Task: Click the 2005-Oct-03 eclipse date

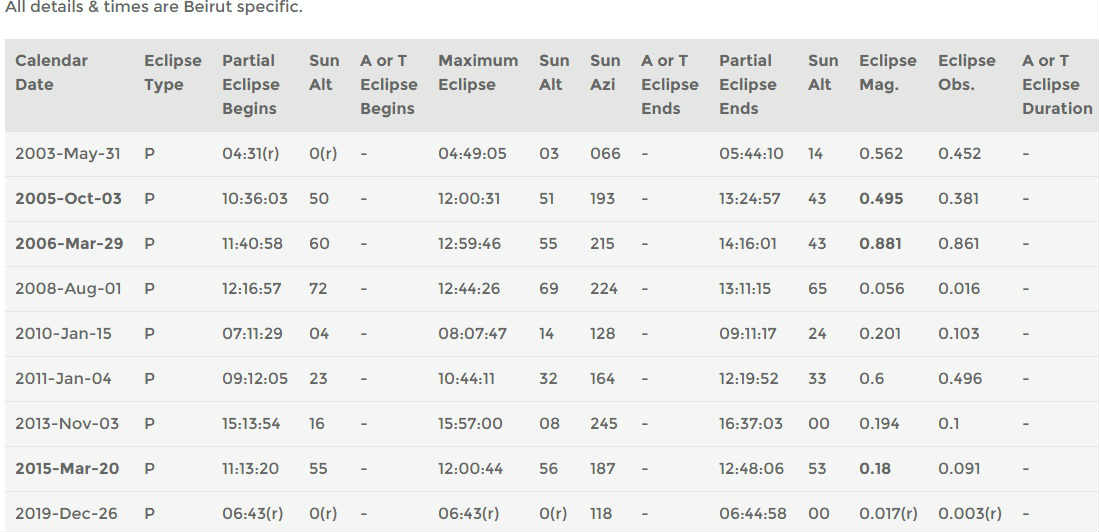Action: [68, 198]
